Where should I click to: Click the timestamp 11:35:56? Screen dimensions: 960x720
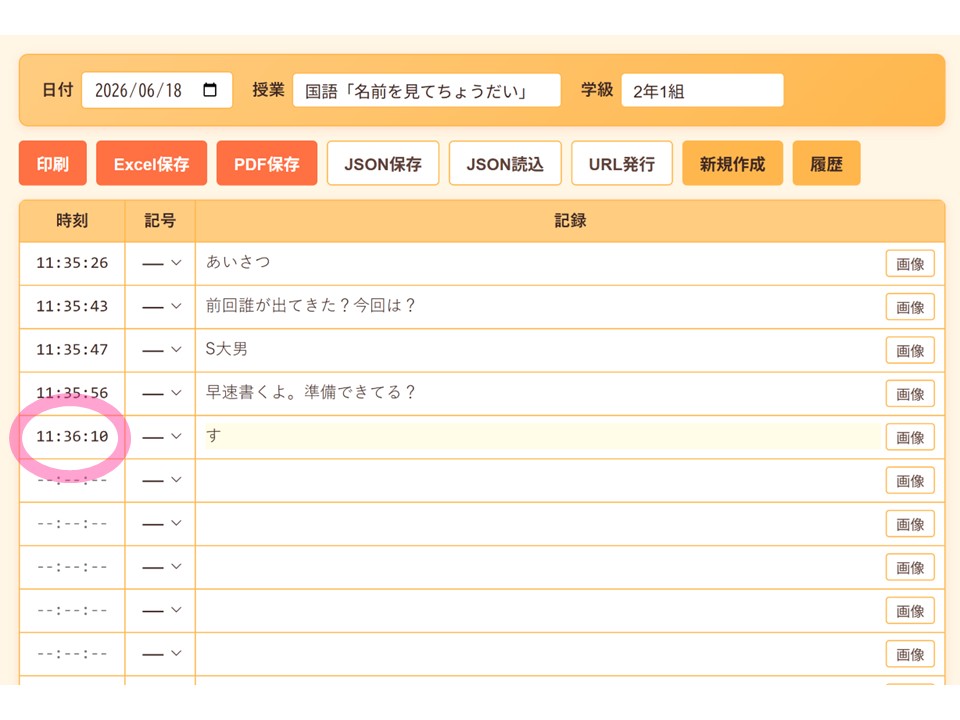tap(72, 393)
